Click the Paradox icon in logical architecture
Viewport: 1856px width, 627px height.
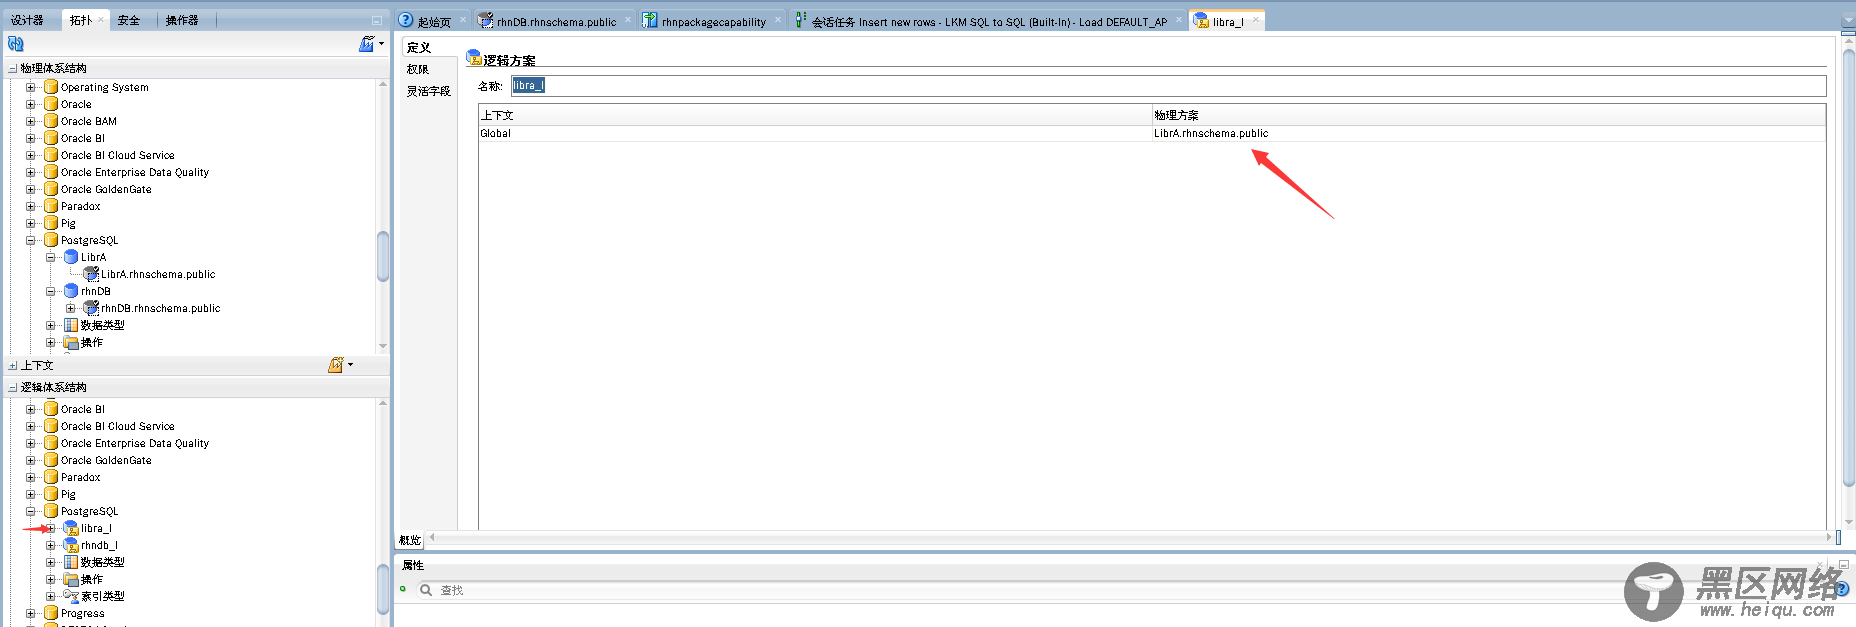(51, 477)
